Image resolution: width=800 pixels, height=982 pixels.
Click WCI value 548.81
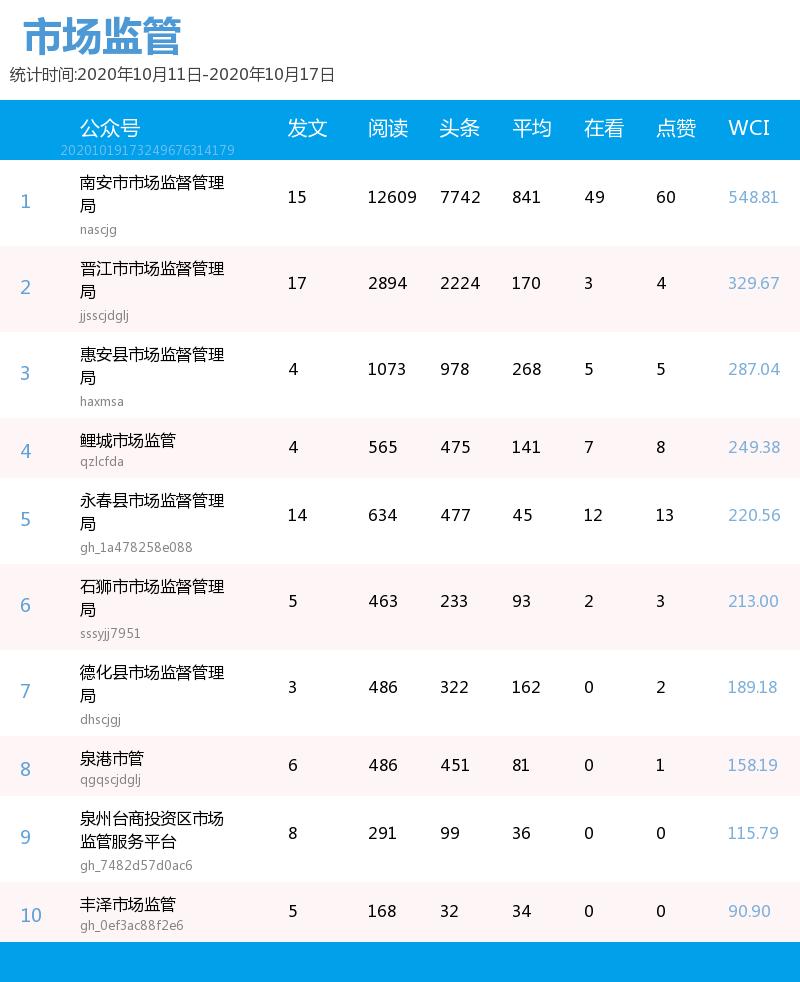(753, 197)
